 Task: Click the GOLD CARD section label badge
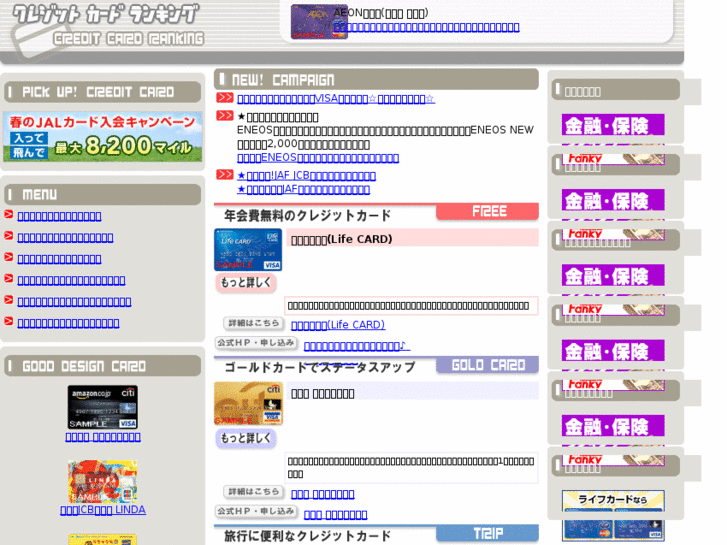[x=487, y=365]
